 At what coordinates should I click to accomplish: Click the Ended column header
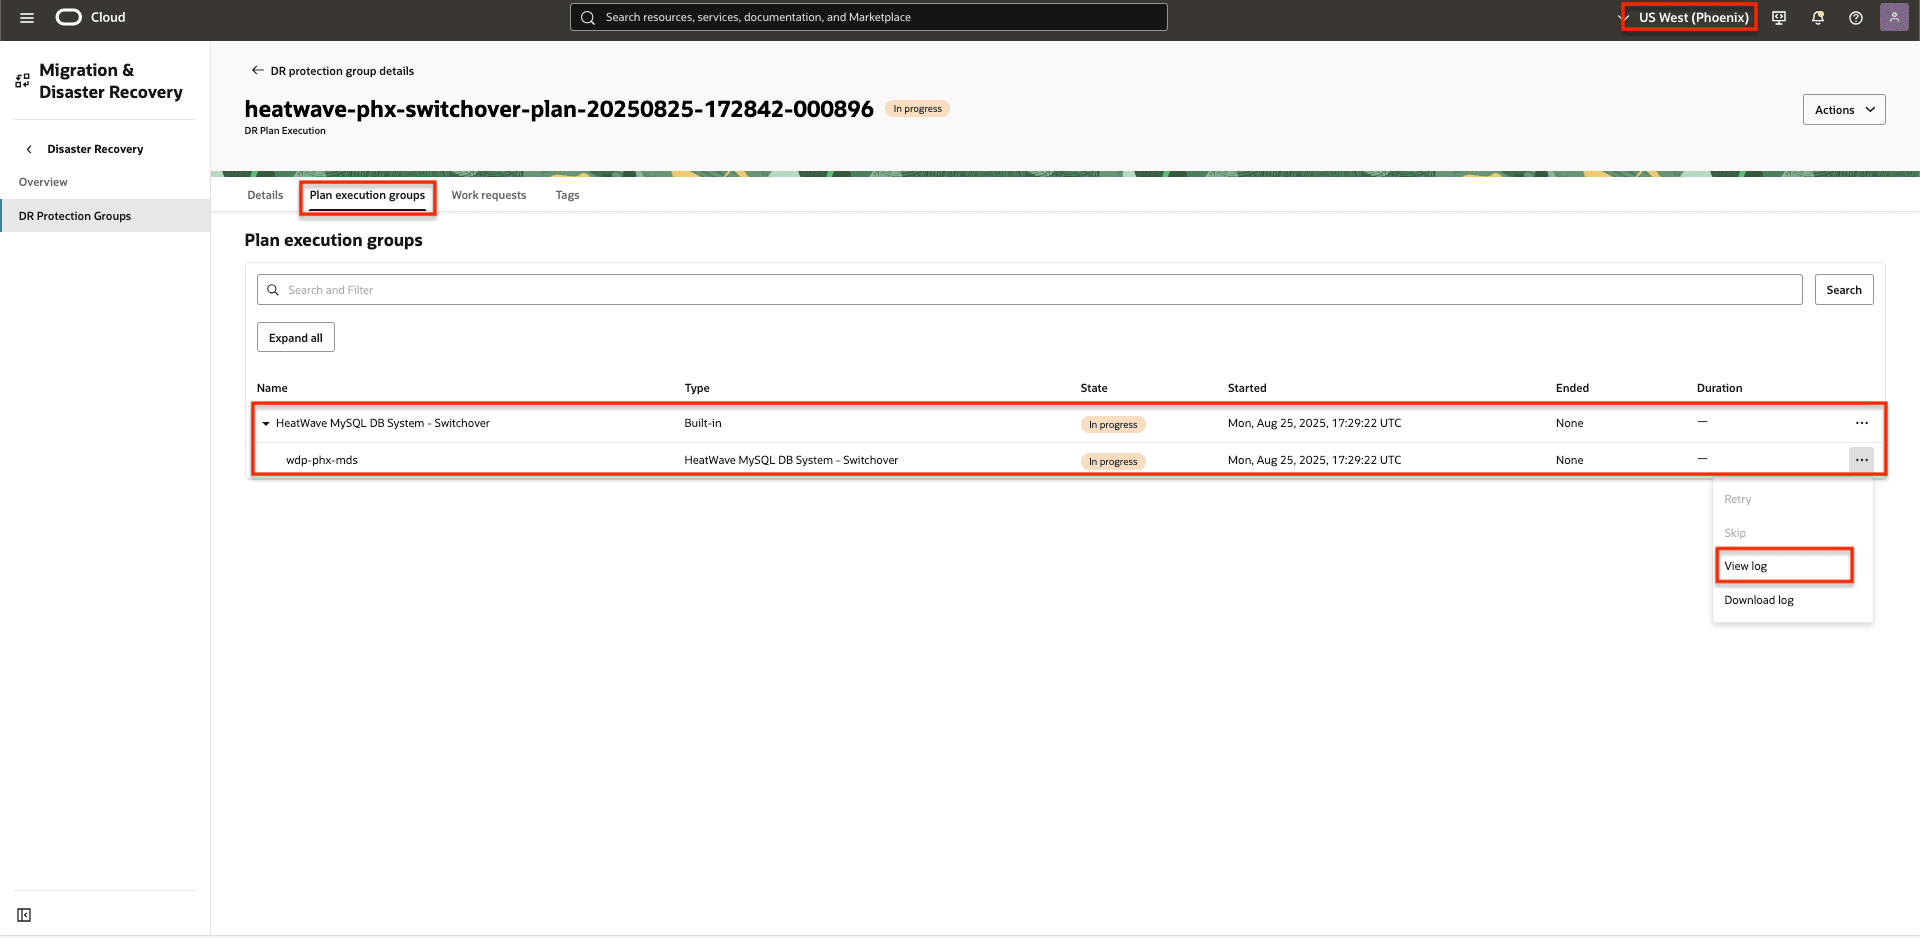(1572, 388)
